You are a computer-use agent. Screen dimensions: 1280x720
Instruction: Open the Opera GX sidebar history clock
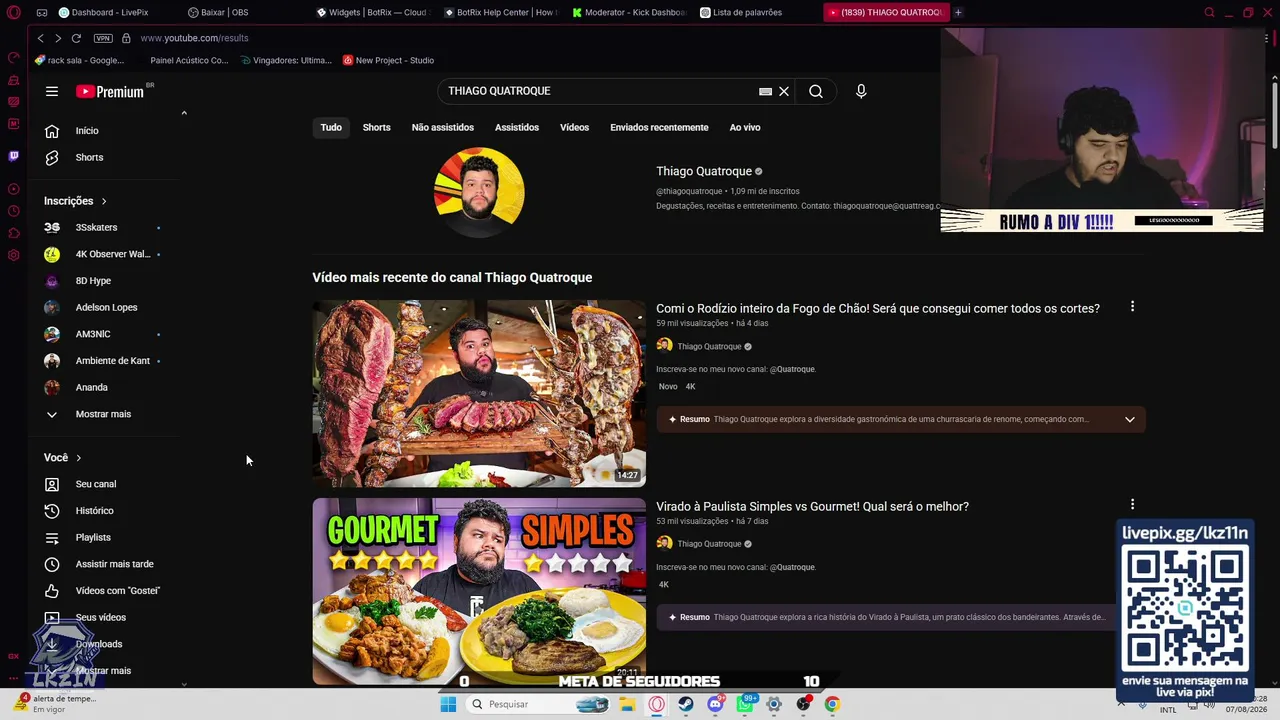(x=14, y=211)
